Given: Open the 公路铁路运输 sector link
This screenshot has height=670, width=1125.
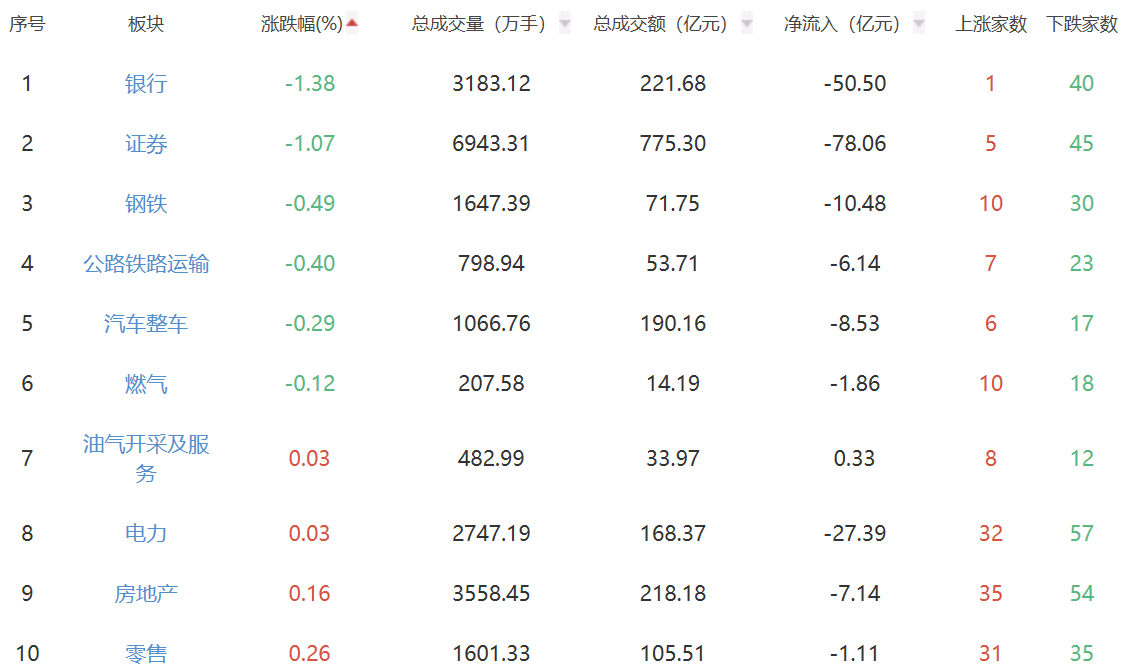Looking at the screenshot, I should pos(146,264).
